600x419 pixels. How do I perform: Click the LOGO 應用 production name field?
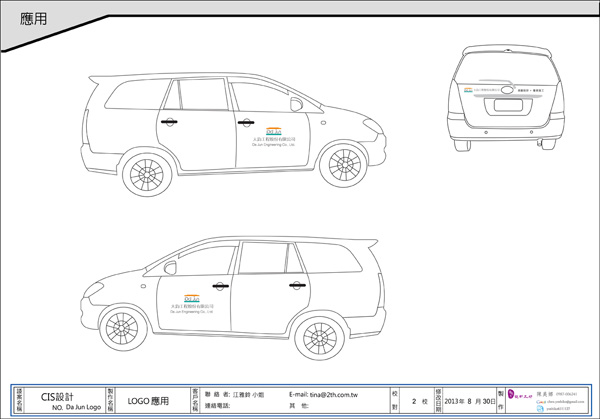tap(147, 401)
